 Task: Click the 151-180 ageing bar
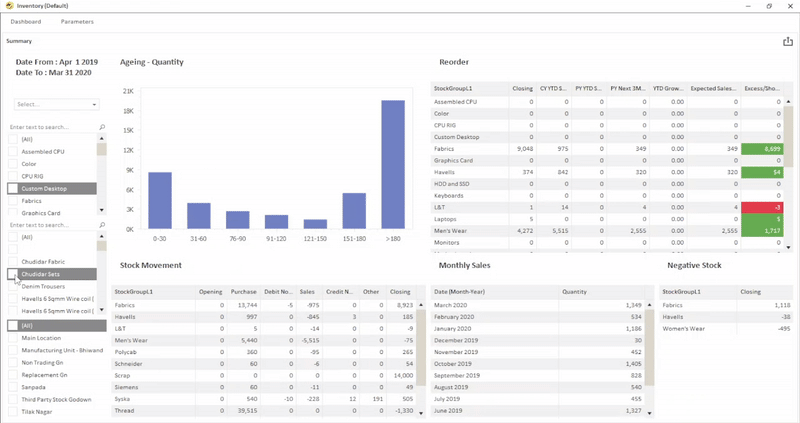(354, 211)
